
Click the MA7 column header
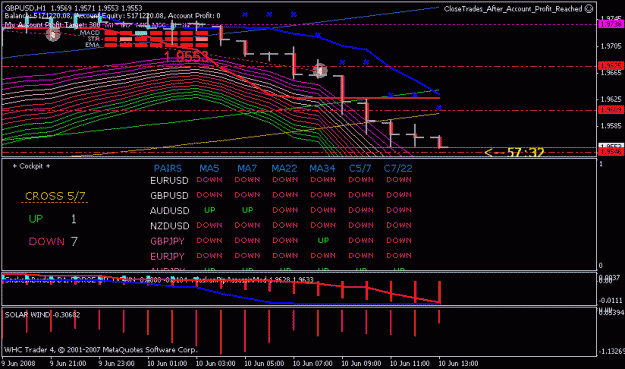tap(247, 169)
